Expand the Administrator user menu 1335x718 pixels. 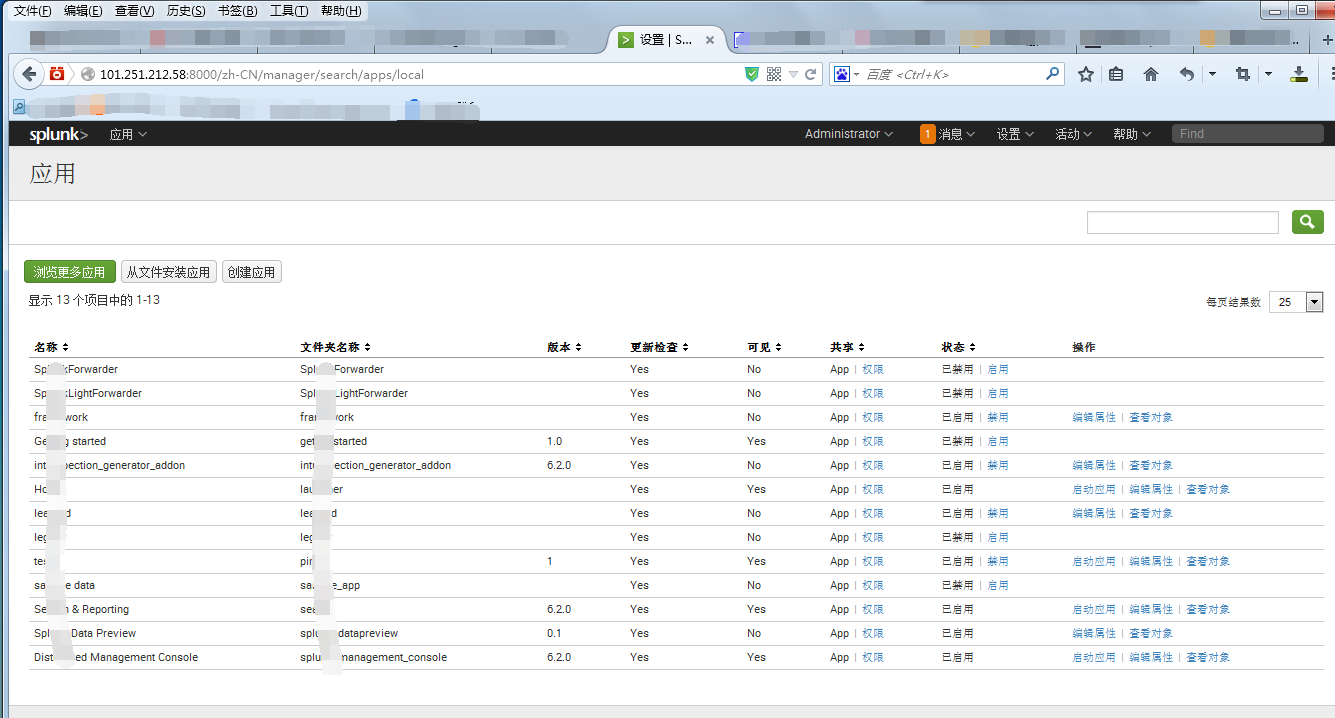click(849, 134)
